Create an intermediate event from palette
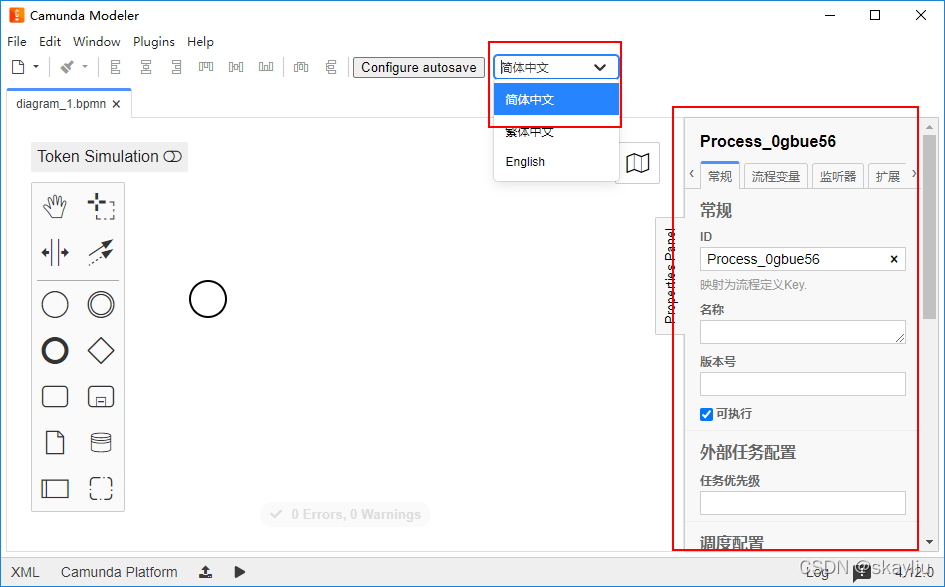Screen dimensions: 945x587 point(101,304)
